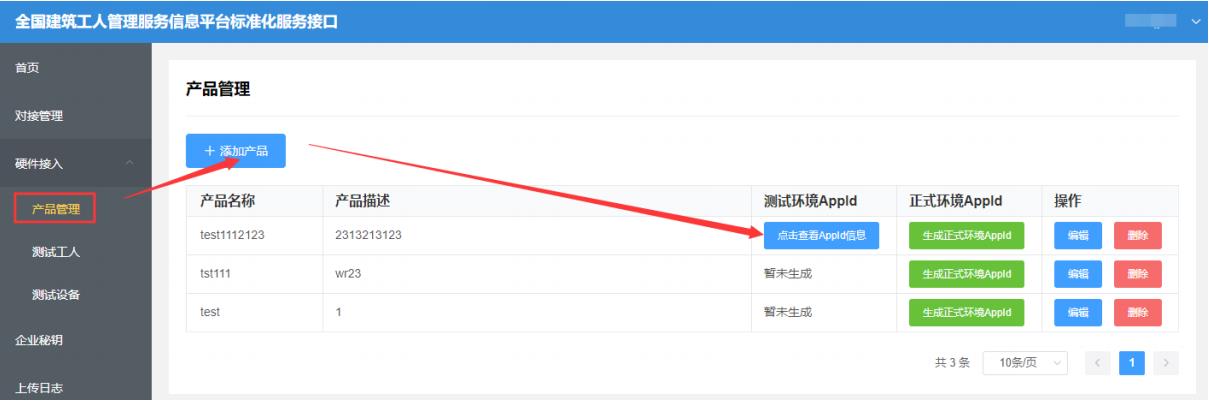The width and height of the screenshot is (1209, 403).
Task: Select 产品管理 in the sidebar
Action: pos(56,209)
